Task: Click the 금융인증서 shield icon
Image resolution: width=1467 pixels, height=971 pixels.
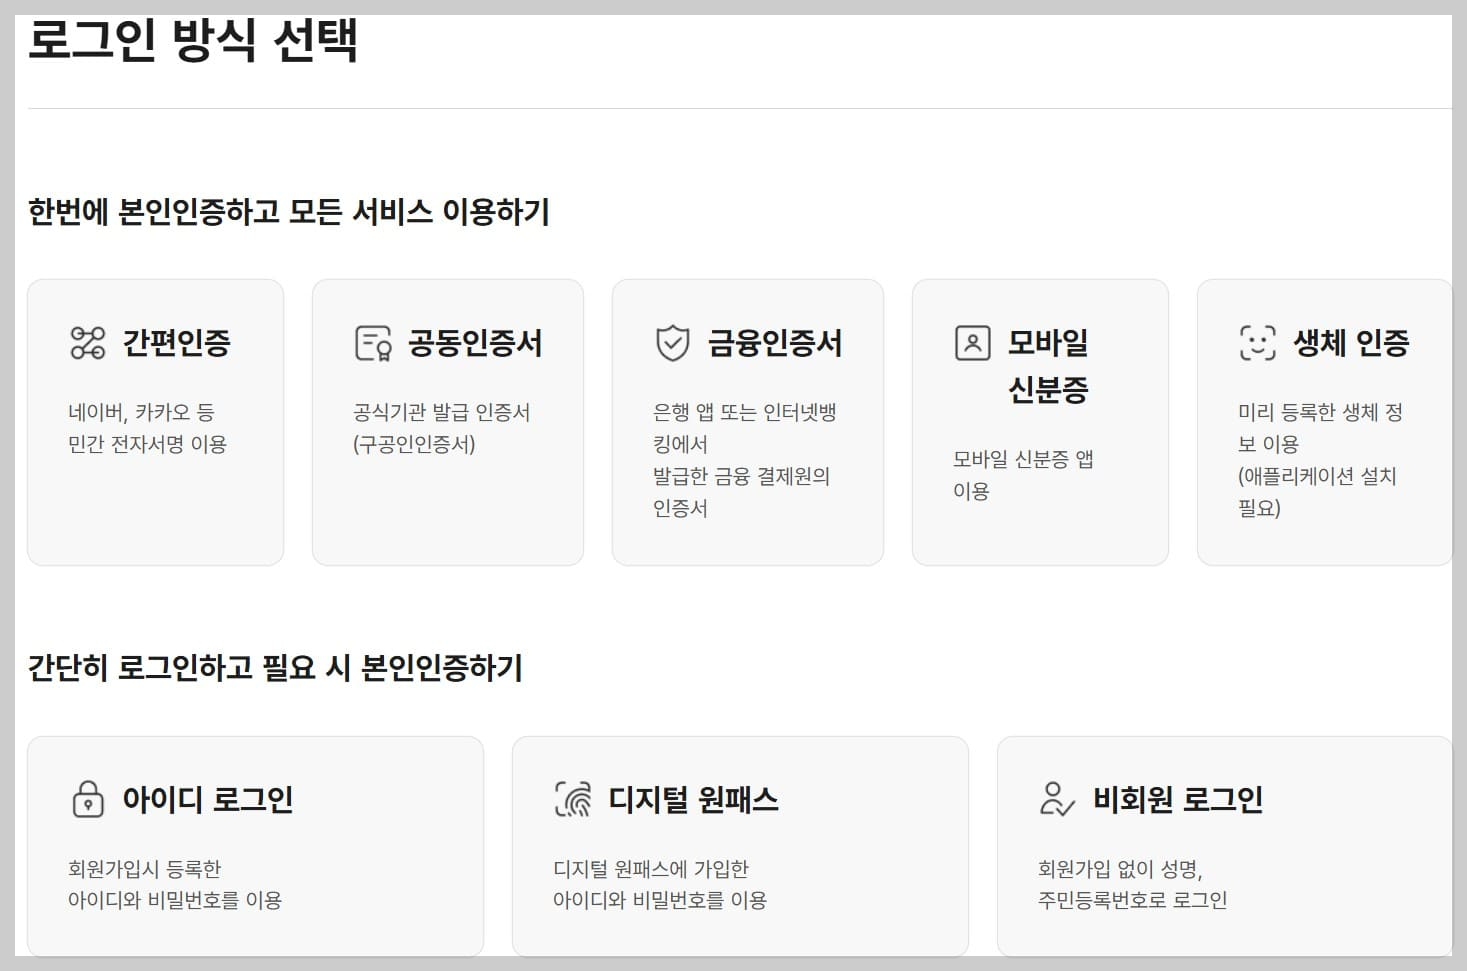Action: [674, 343]
